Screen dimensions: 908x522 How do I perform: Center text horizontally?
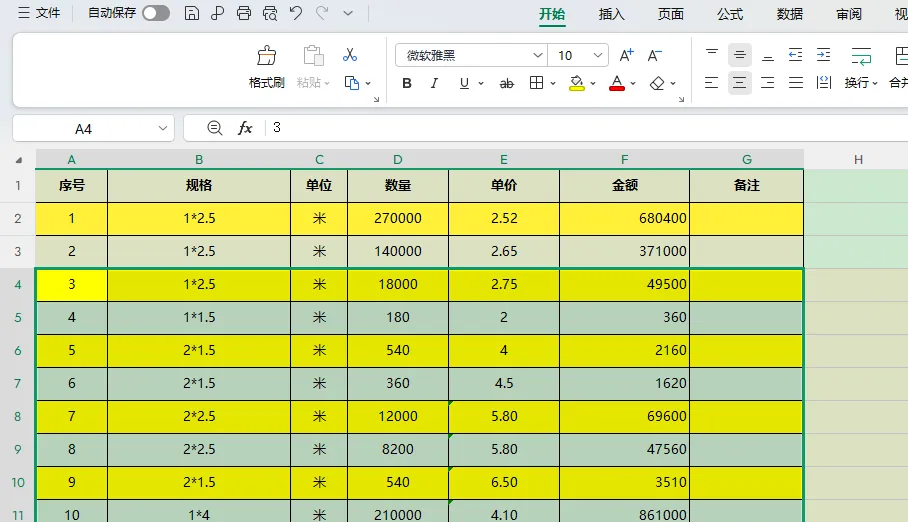coord(739,83)
